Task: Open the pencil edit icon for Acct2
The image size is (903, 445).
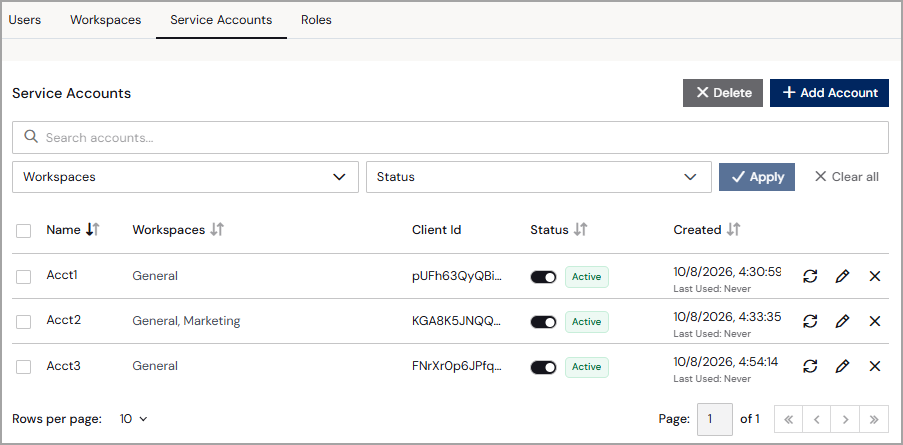Action: [843, 321]
